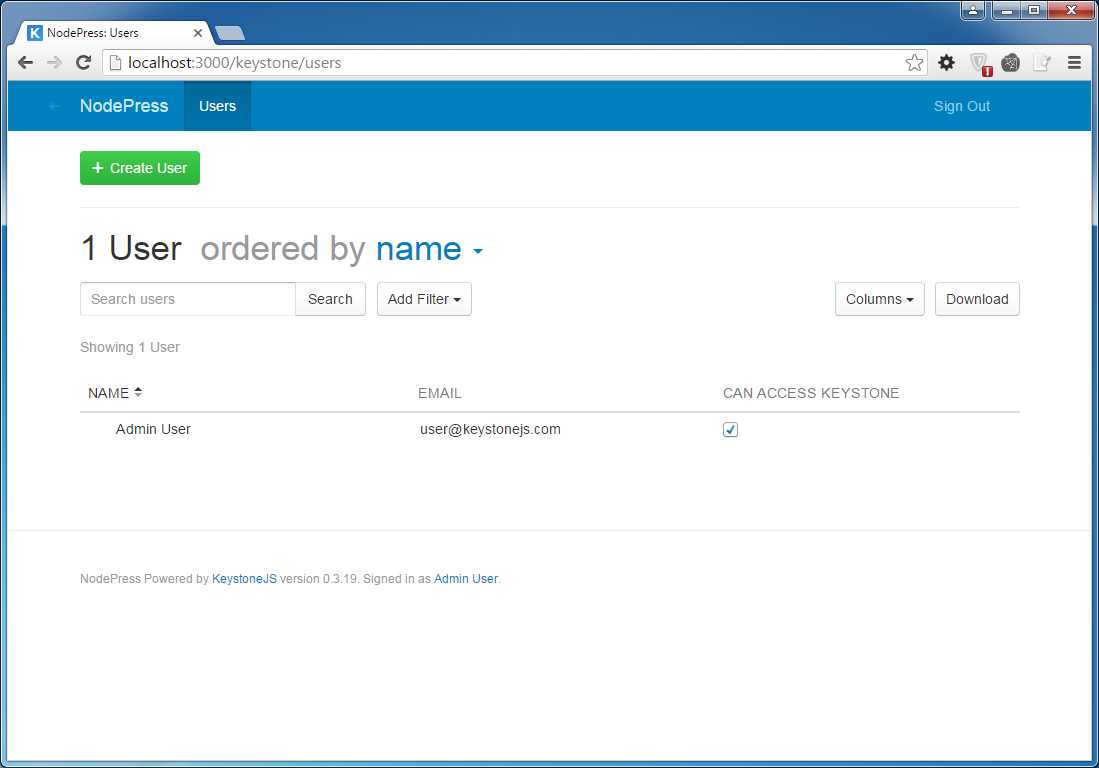The width and height of the screenshot is (1099, 768).
Task: Click the shield ad-blocker extension icon
Action: pos(978,62)
